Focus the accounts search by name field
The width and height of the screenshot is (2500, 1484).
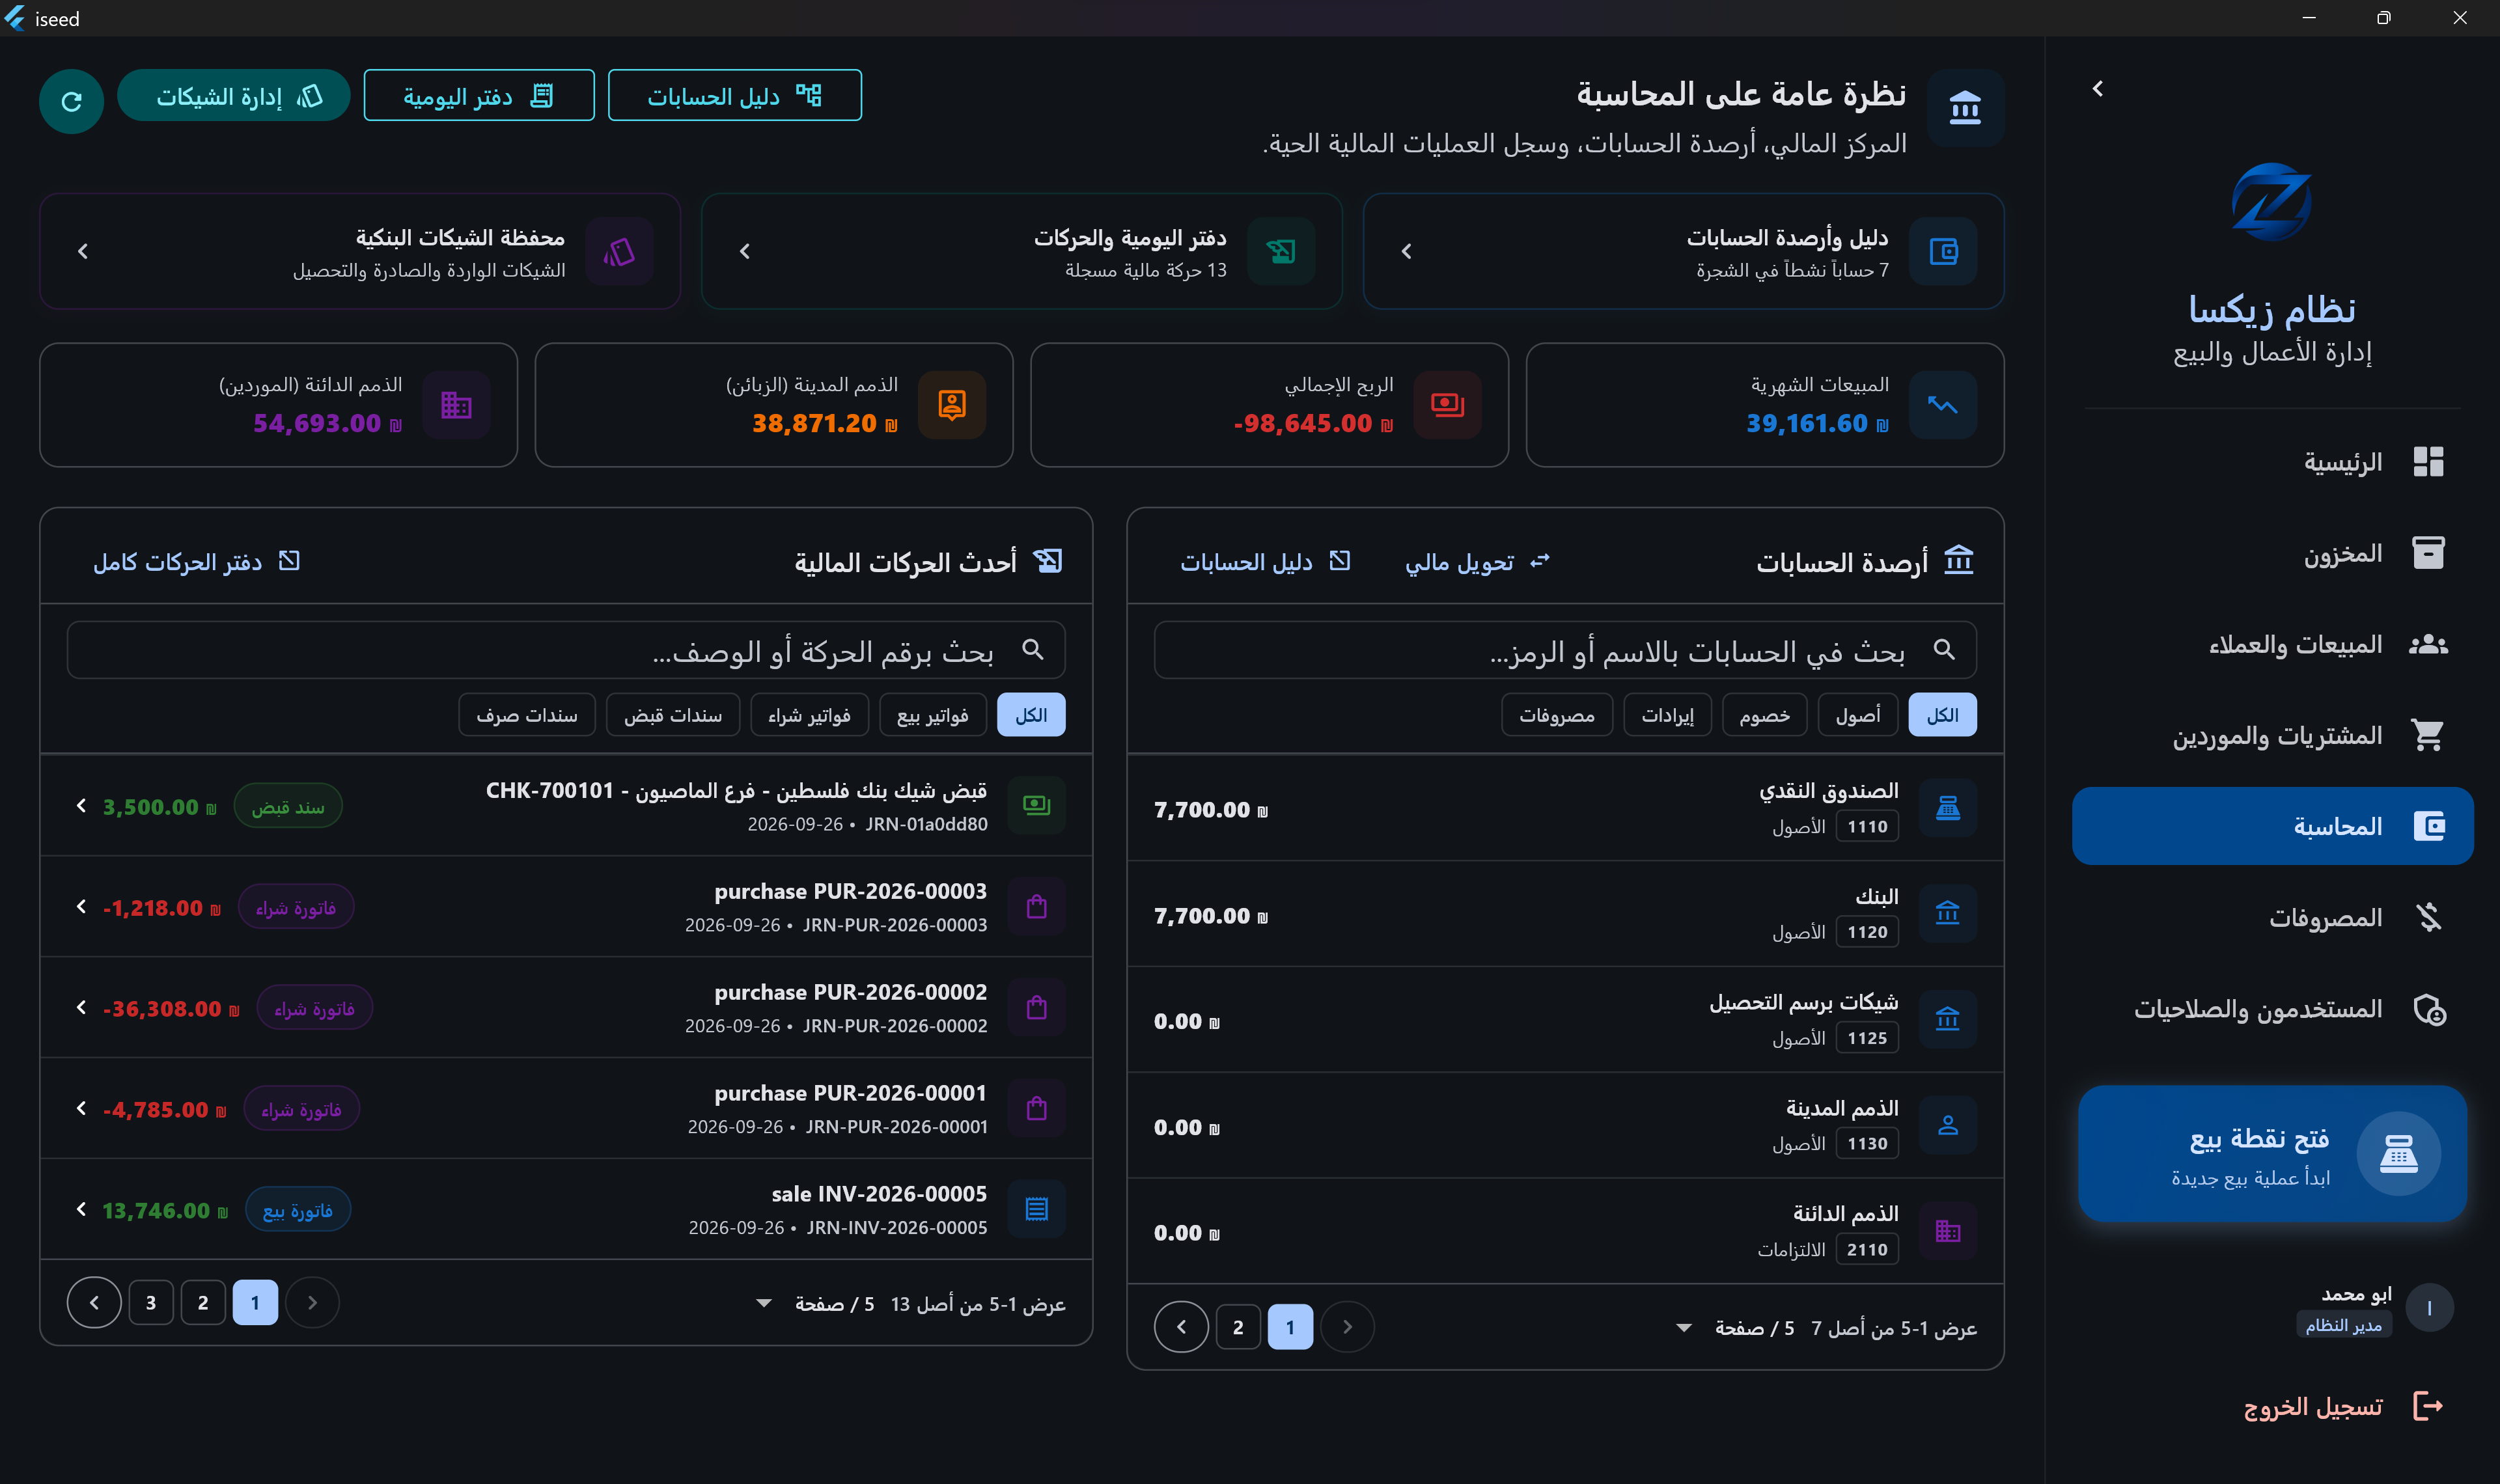[1565, 650]
